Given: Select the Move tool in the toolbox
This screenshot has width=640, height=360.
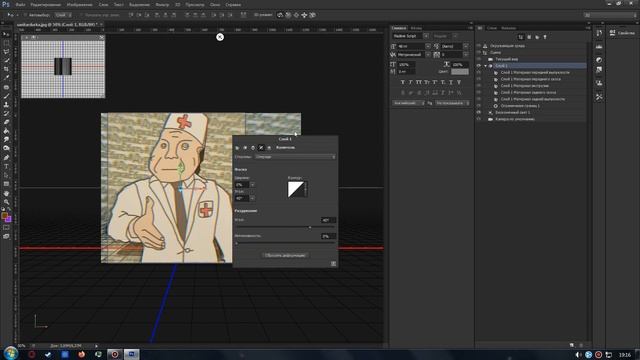Looking at the screenshot, I should coord(6,34).
